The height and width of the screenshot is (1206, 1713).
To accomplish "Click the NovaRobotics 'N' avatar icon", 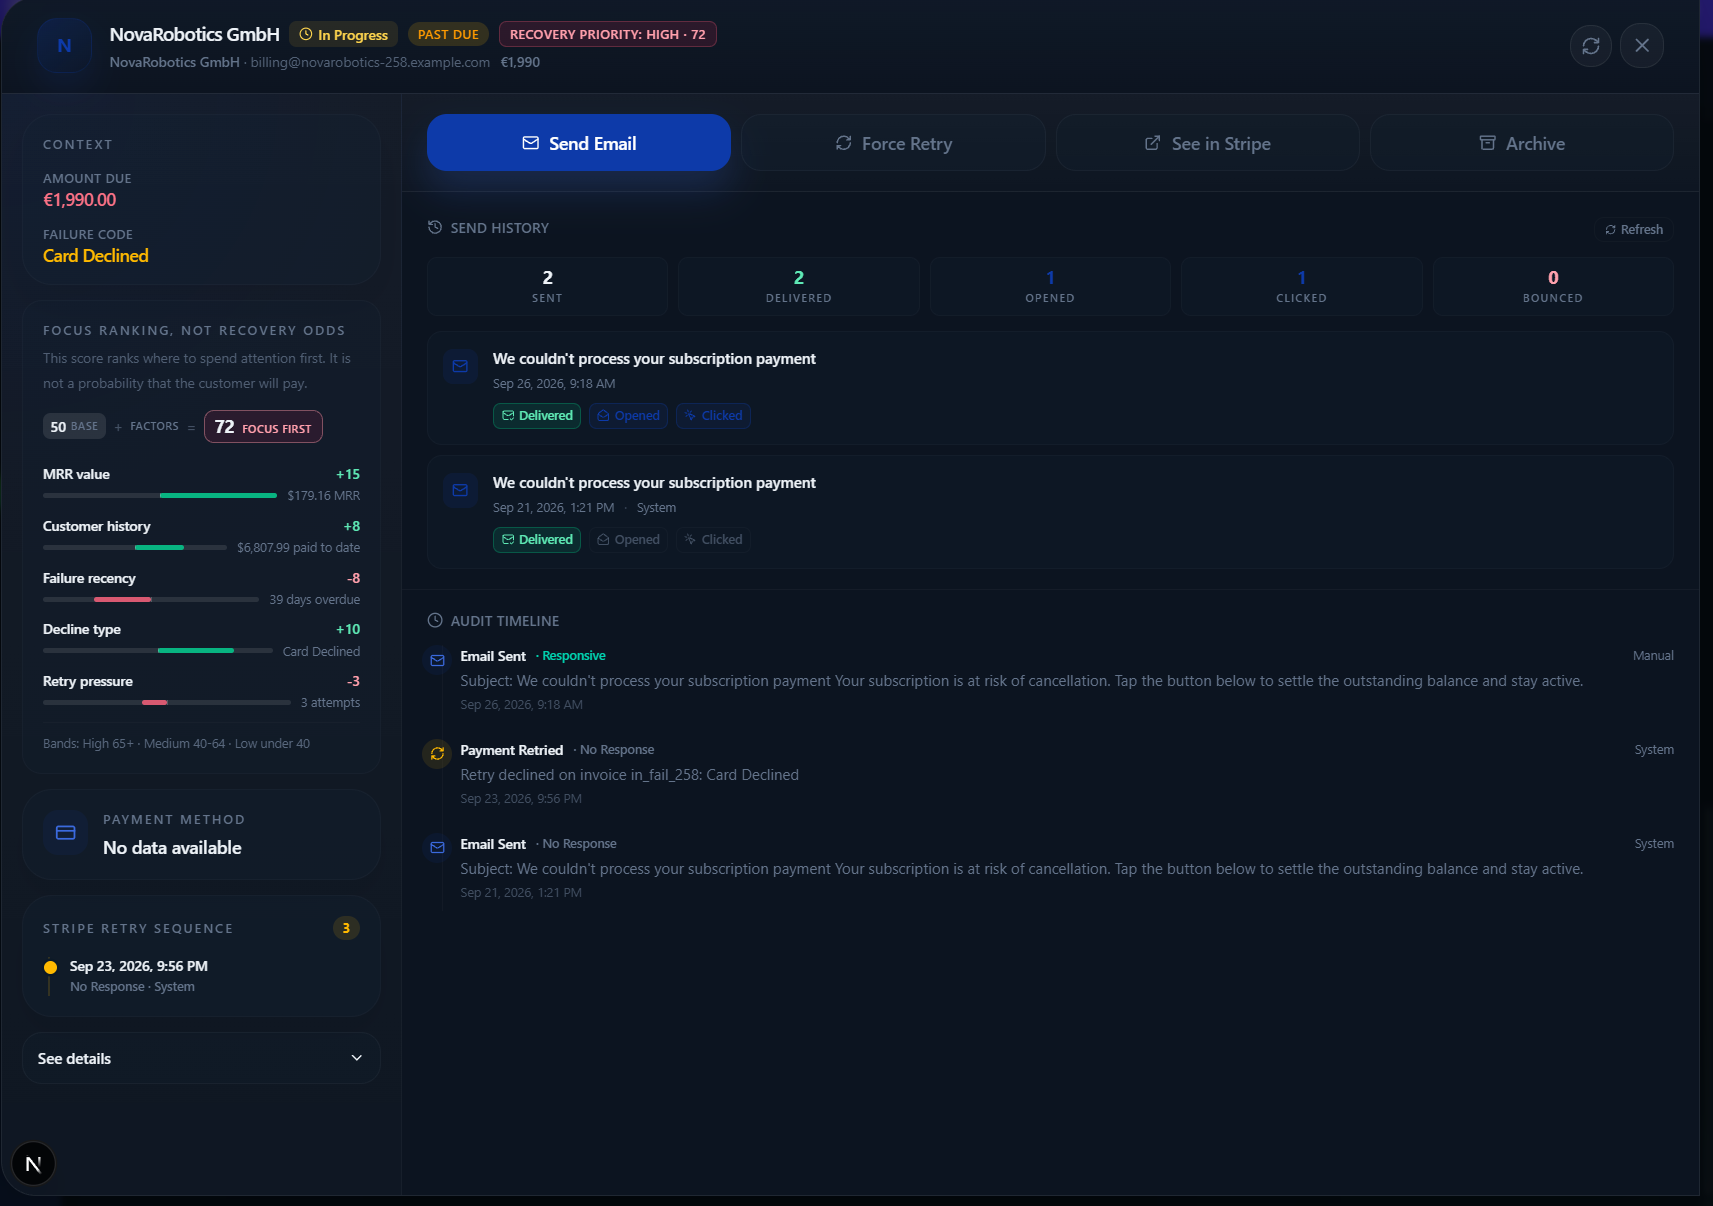I will click(x=64, y=46).
